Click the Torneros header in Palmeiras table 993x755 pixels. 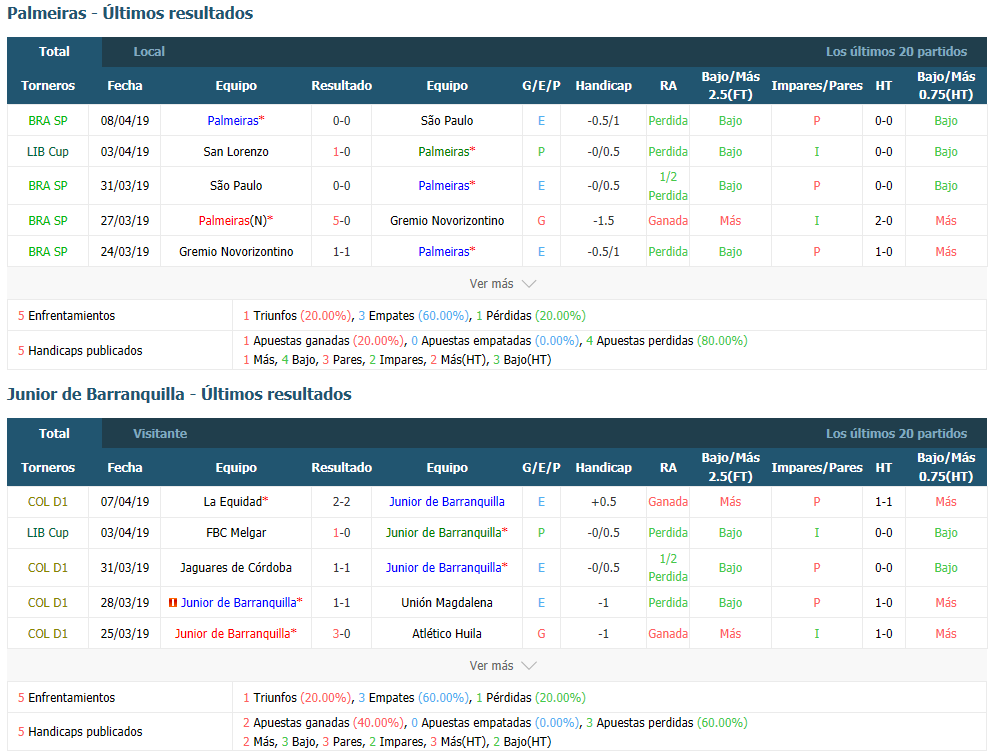[47, 86]
